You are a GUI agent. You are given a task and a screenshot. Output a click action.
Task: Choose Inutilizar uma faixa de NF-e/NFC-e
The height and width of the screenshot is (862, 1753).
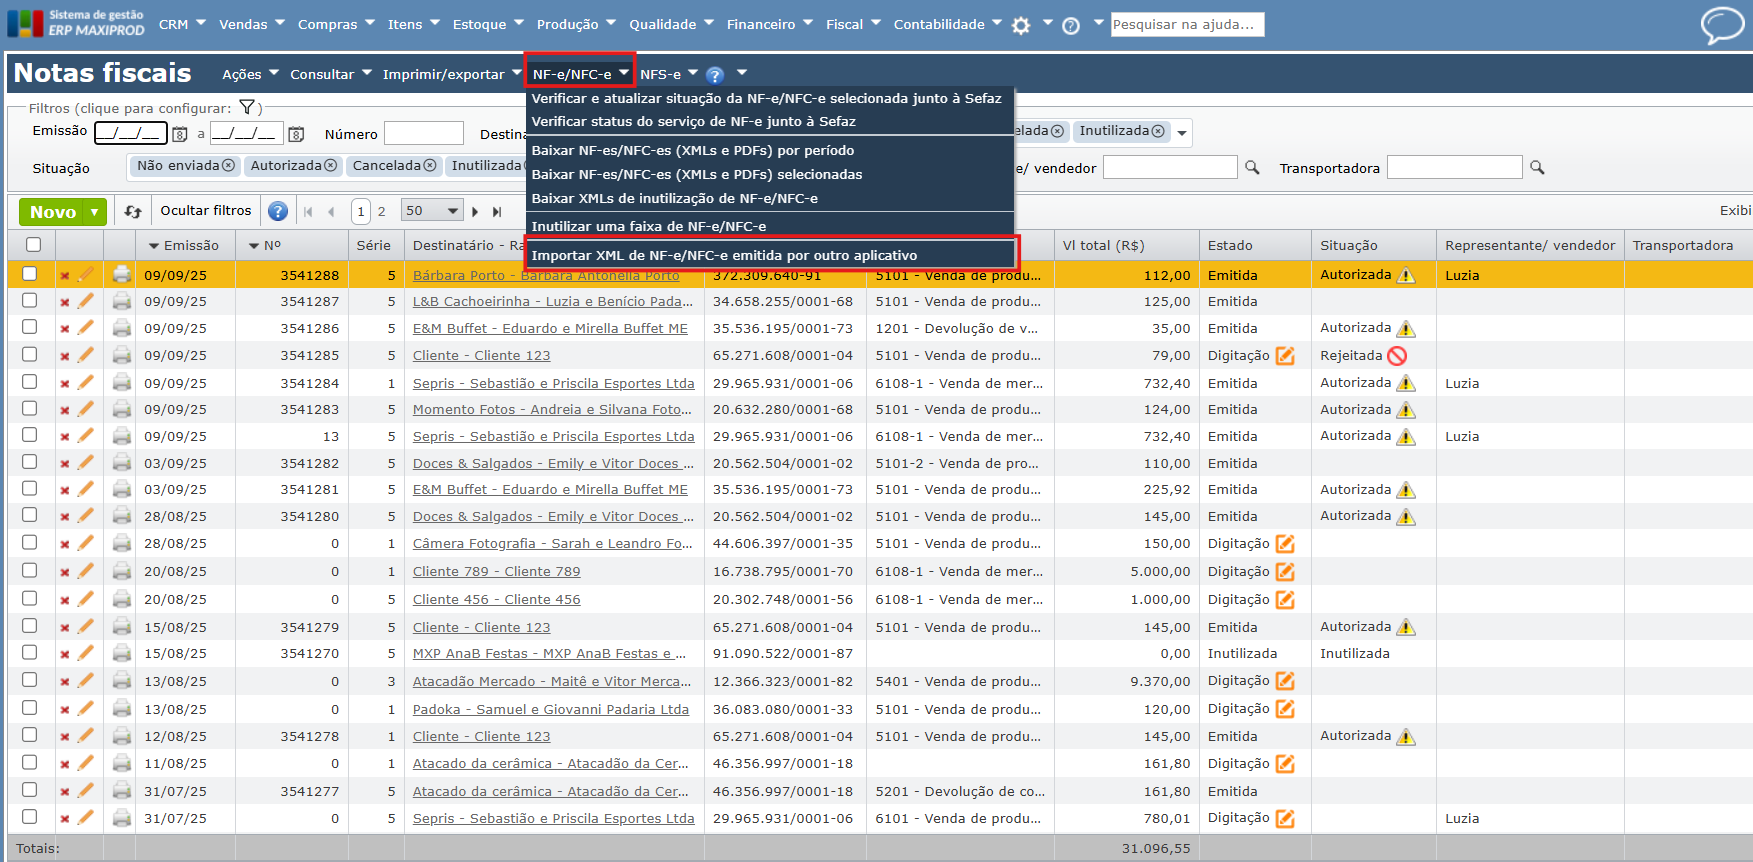(x=649, y=226)
